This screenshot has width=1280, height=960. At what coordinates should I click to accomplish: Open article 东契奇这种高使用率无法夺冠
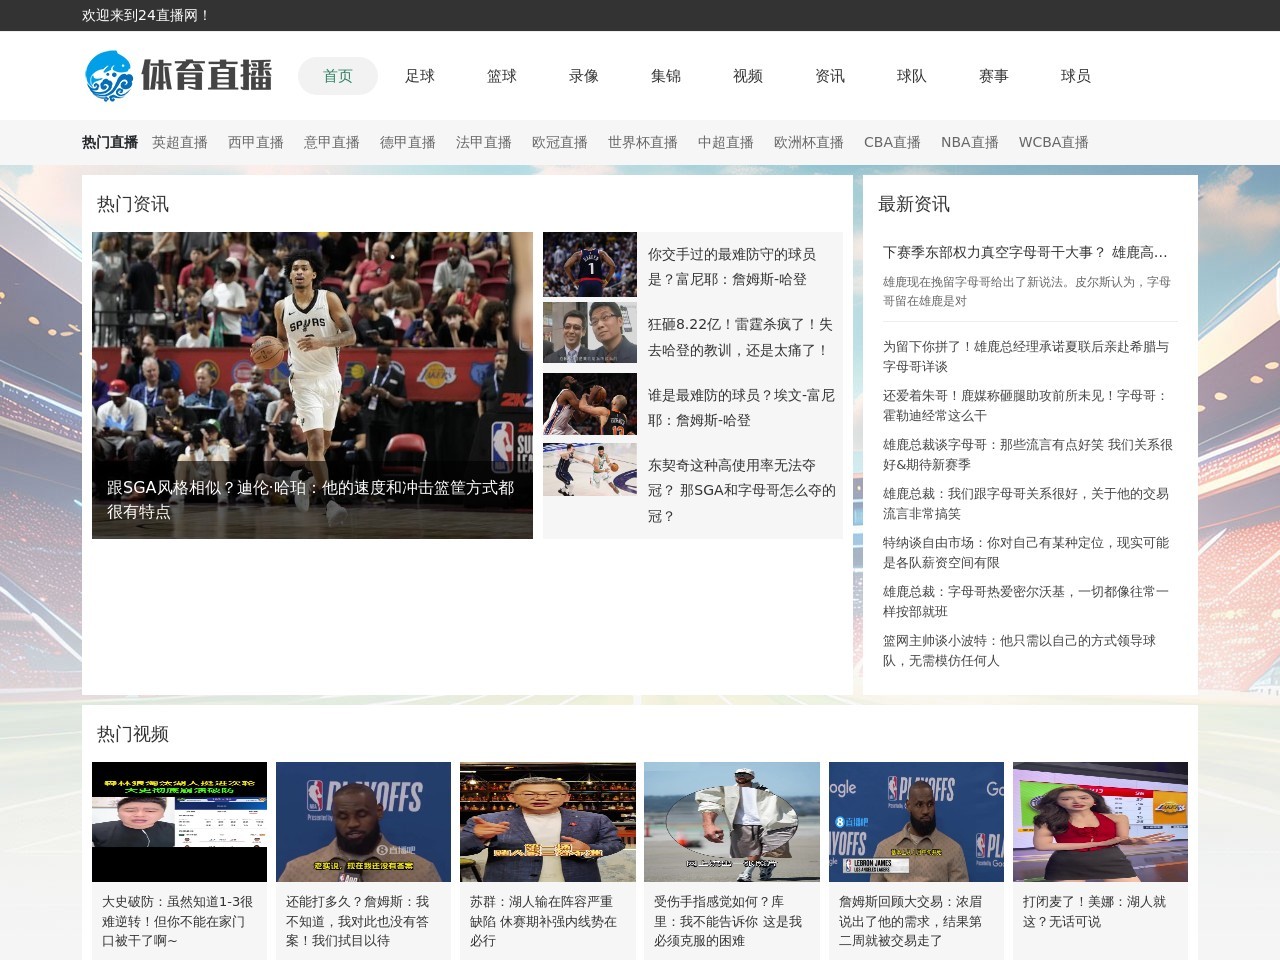pyautogui.click(x=742, y=491)
